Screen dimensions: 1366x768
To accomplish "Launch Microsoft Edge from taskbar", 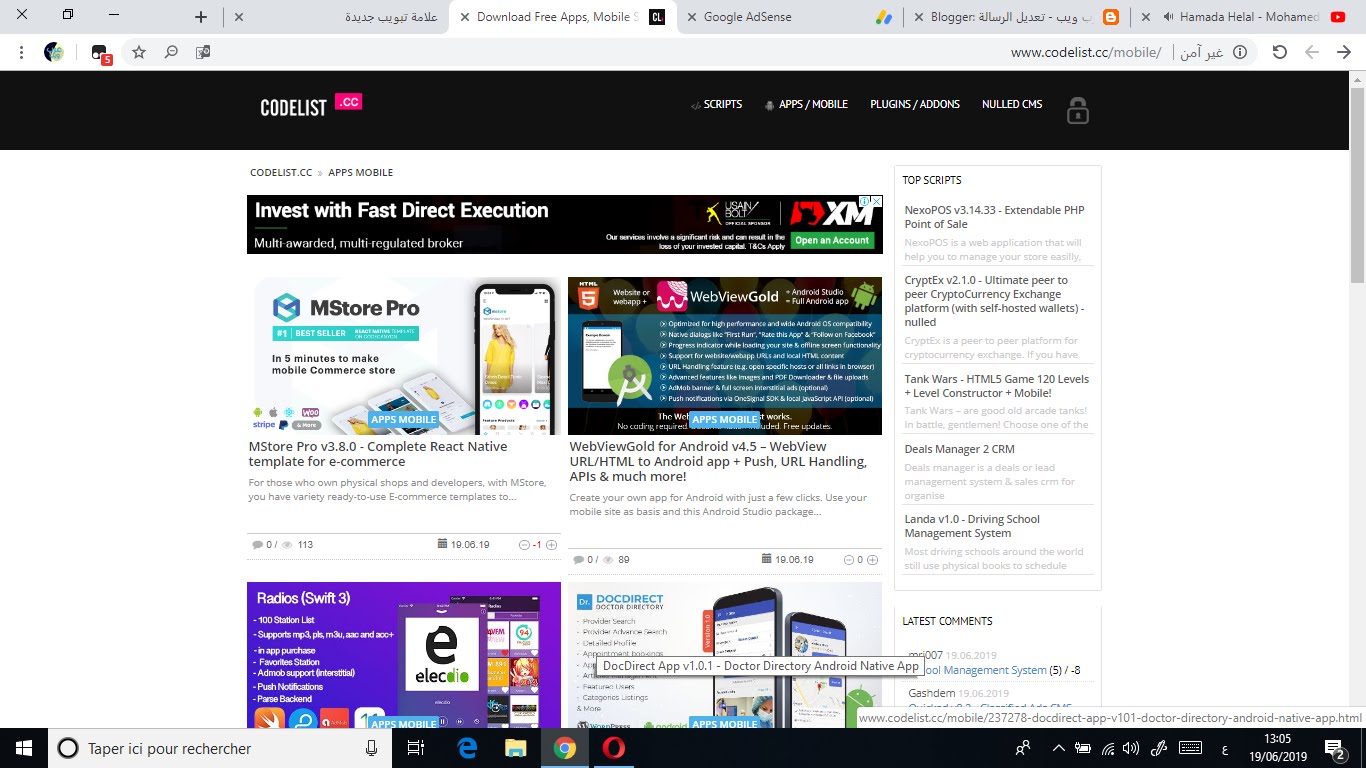I will (x=467, y=748).
